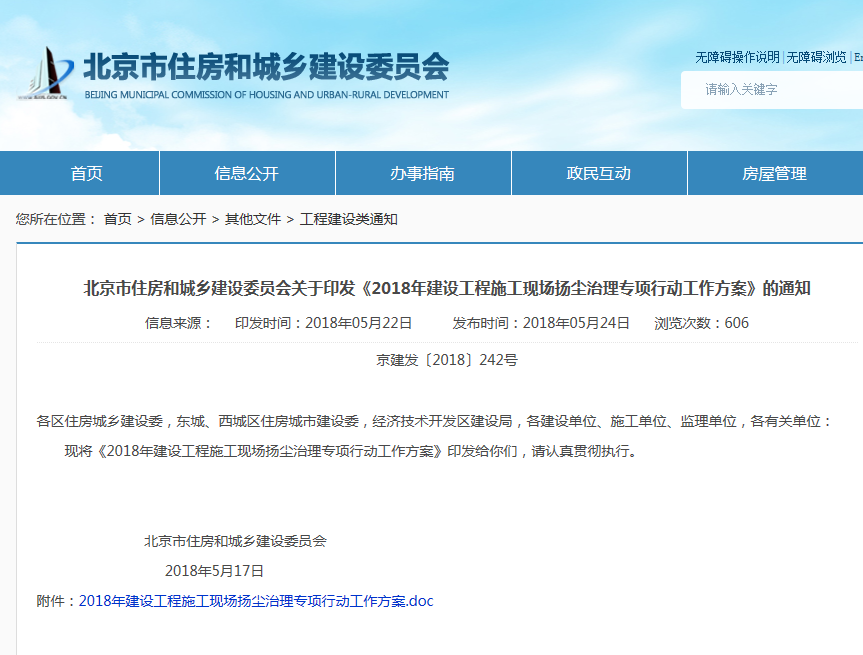The height and width of the screenshot is (655, 863).
Task: Switch to the 政民互动 navigation tab
Action: pyautogui.click(x=599, y=173)
